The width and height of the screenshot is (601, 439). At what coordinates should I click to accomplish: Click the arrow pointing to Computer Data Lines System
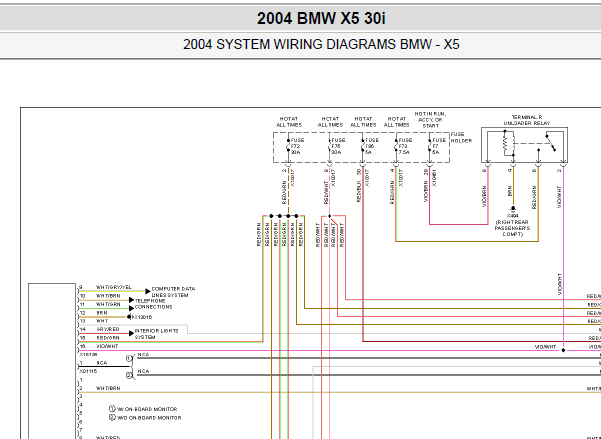148,291
